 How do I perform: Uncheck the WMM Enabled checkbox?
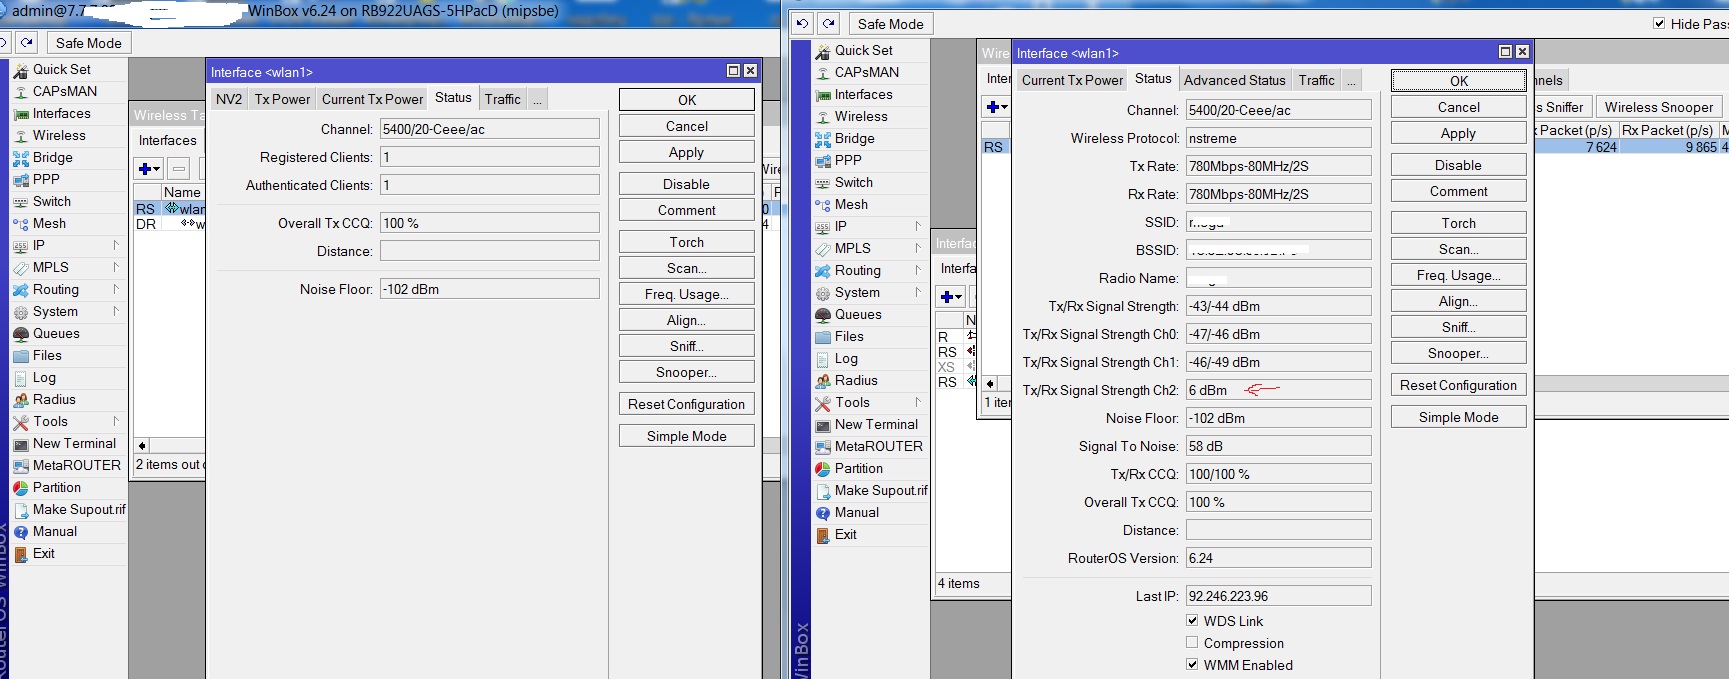coord(1192,665)
